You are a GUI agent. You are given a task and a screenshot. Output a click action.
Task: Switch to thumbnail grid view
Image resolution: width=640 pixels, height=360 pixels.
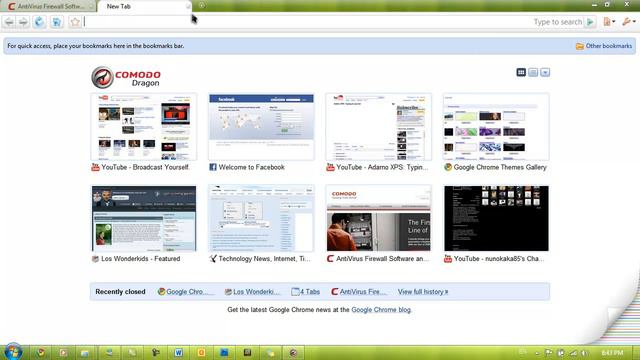click(x=521, y=72)
